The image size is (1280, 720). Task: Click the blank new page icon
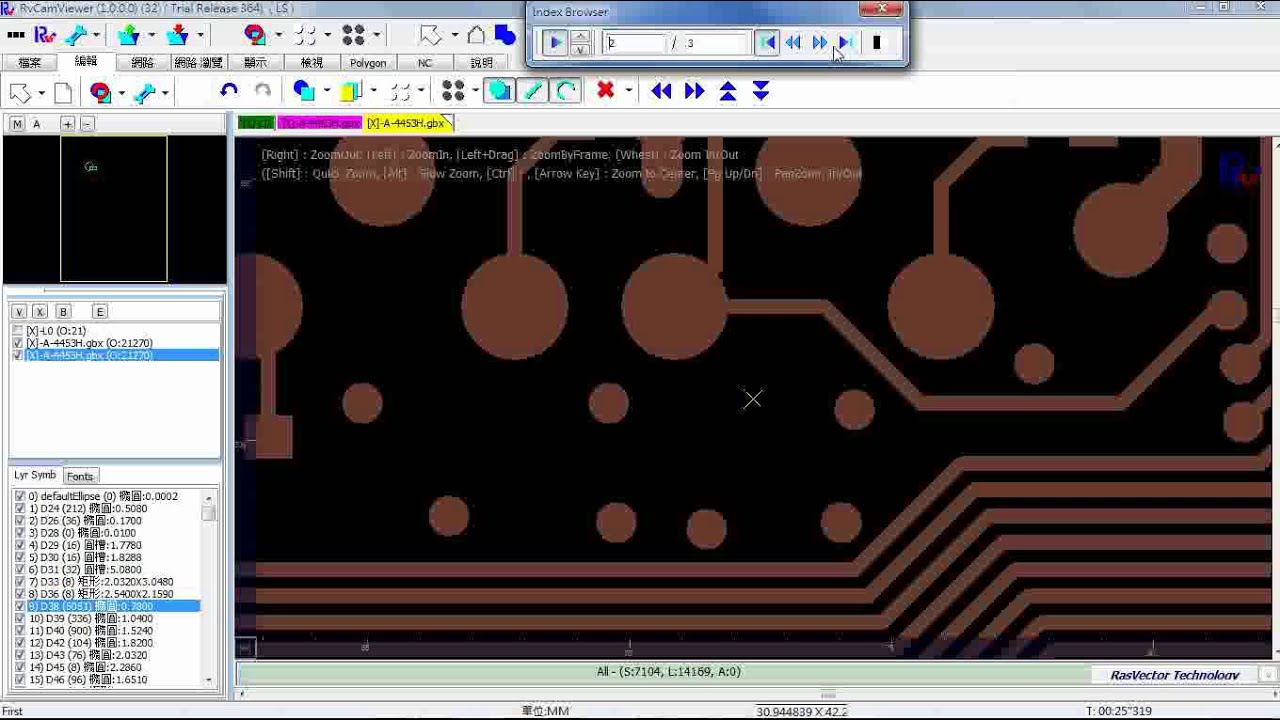tap(63, 92)
